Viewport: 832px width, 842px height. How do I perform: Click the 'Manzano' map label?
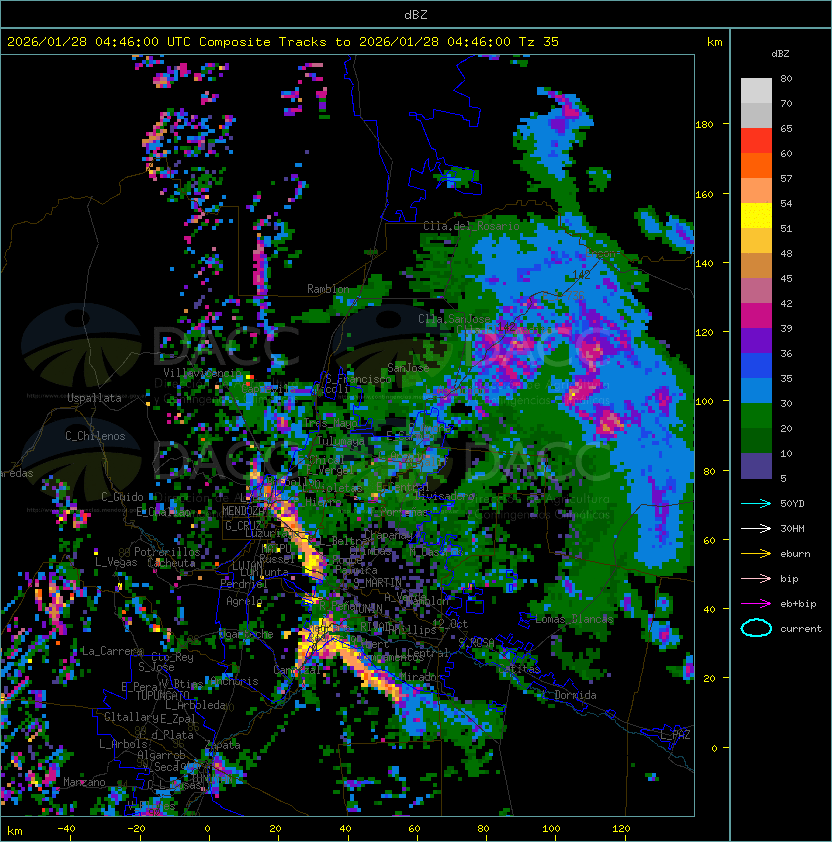tap(84, 782)
